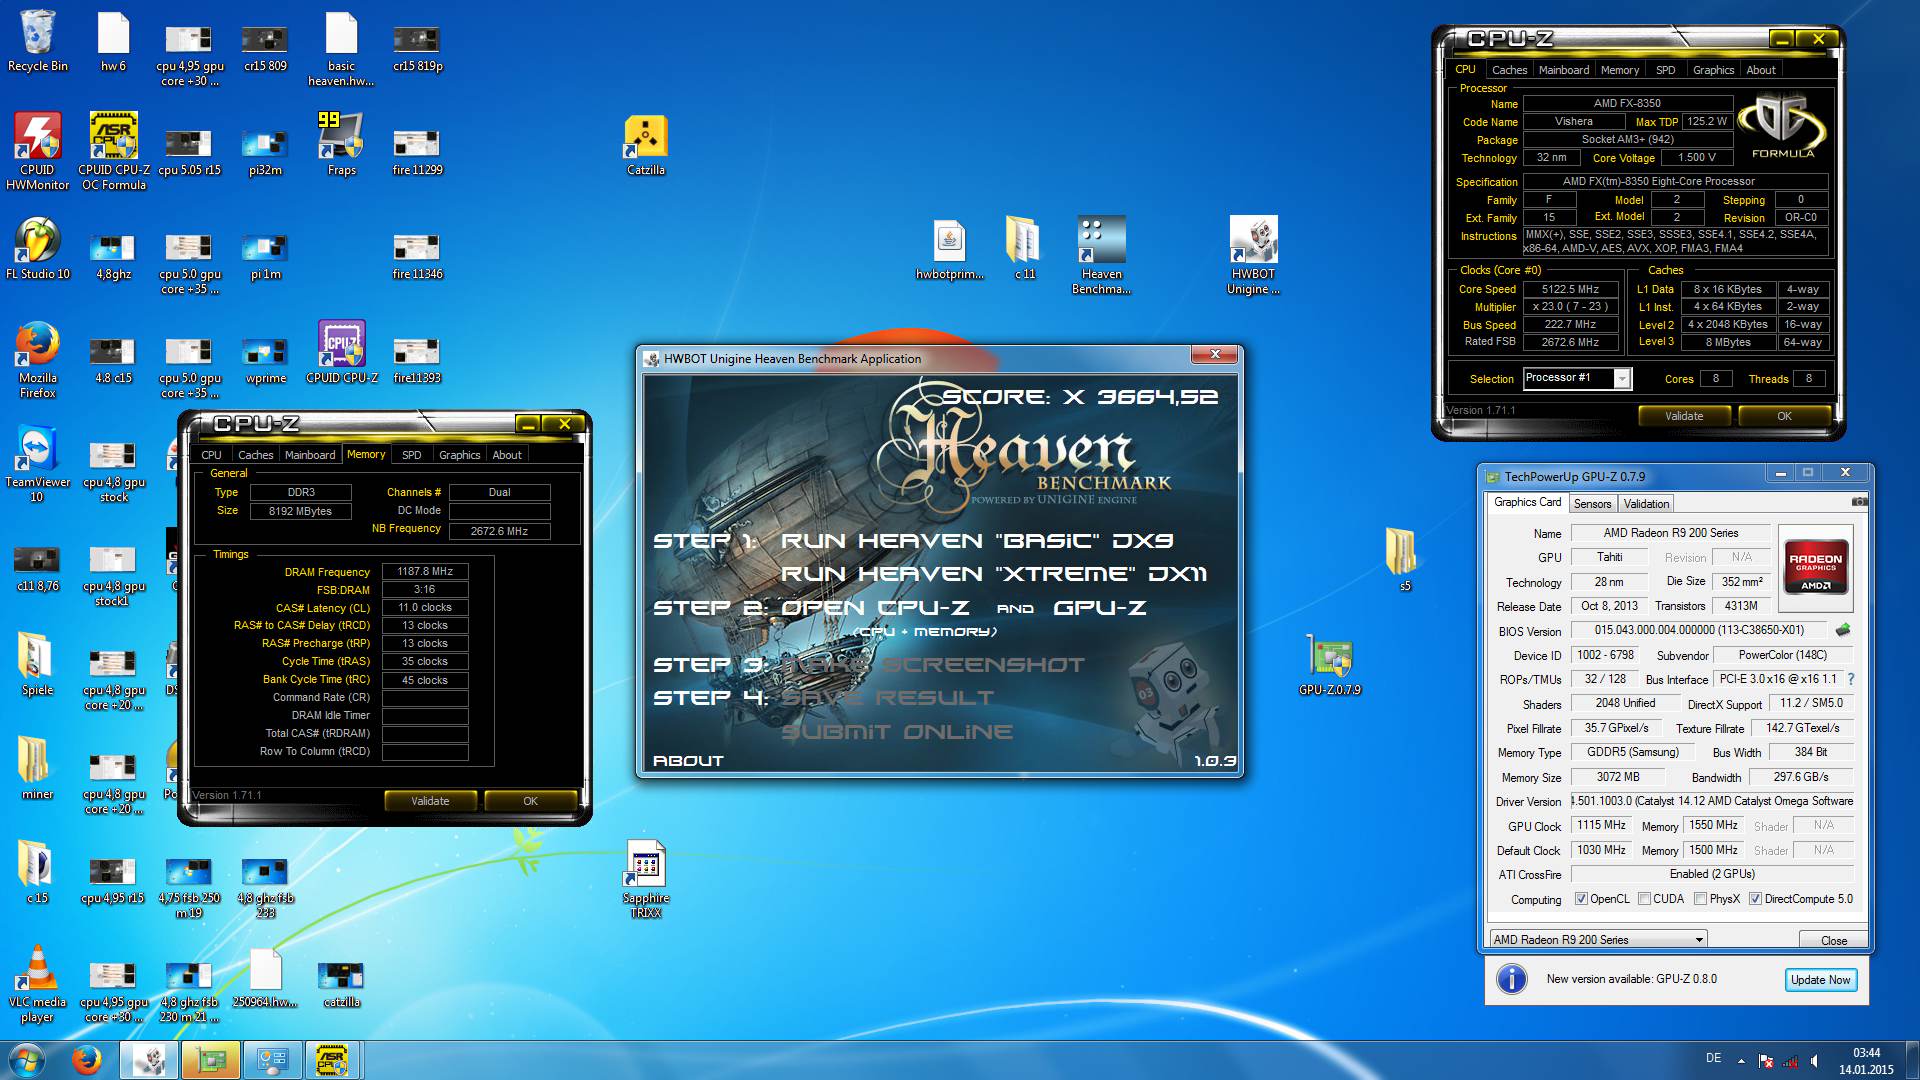Toggle the DirectCompute 5.0 checkbox

pos(1755,899)
